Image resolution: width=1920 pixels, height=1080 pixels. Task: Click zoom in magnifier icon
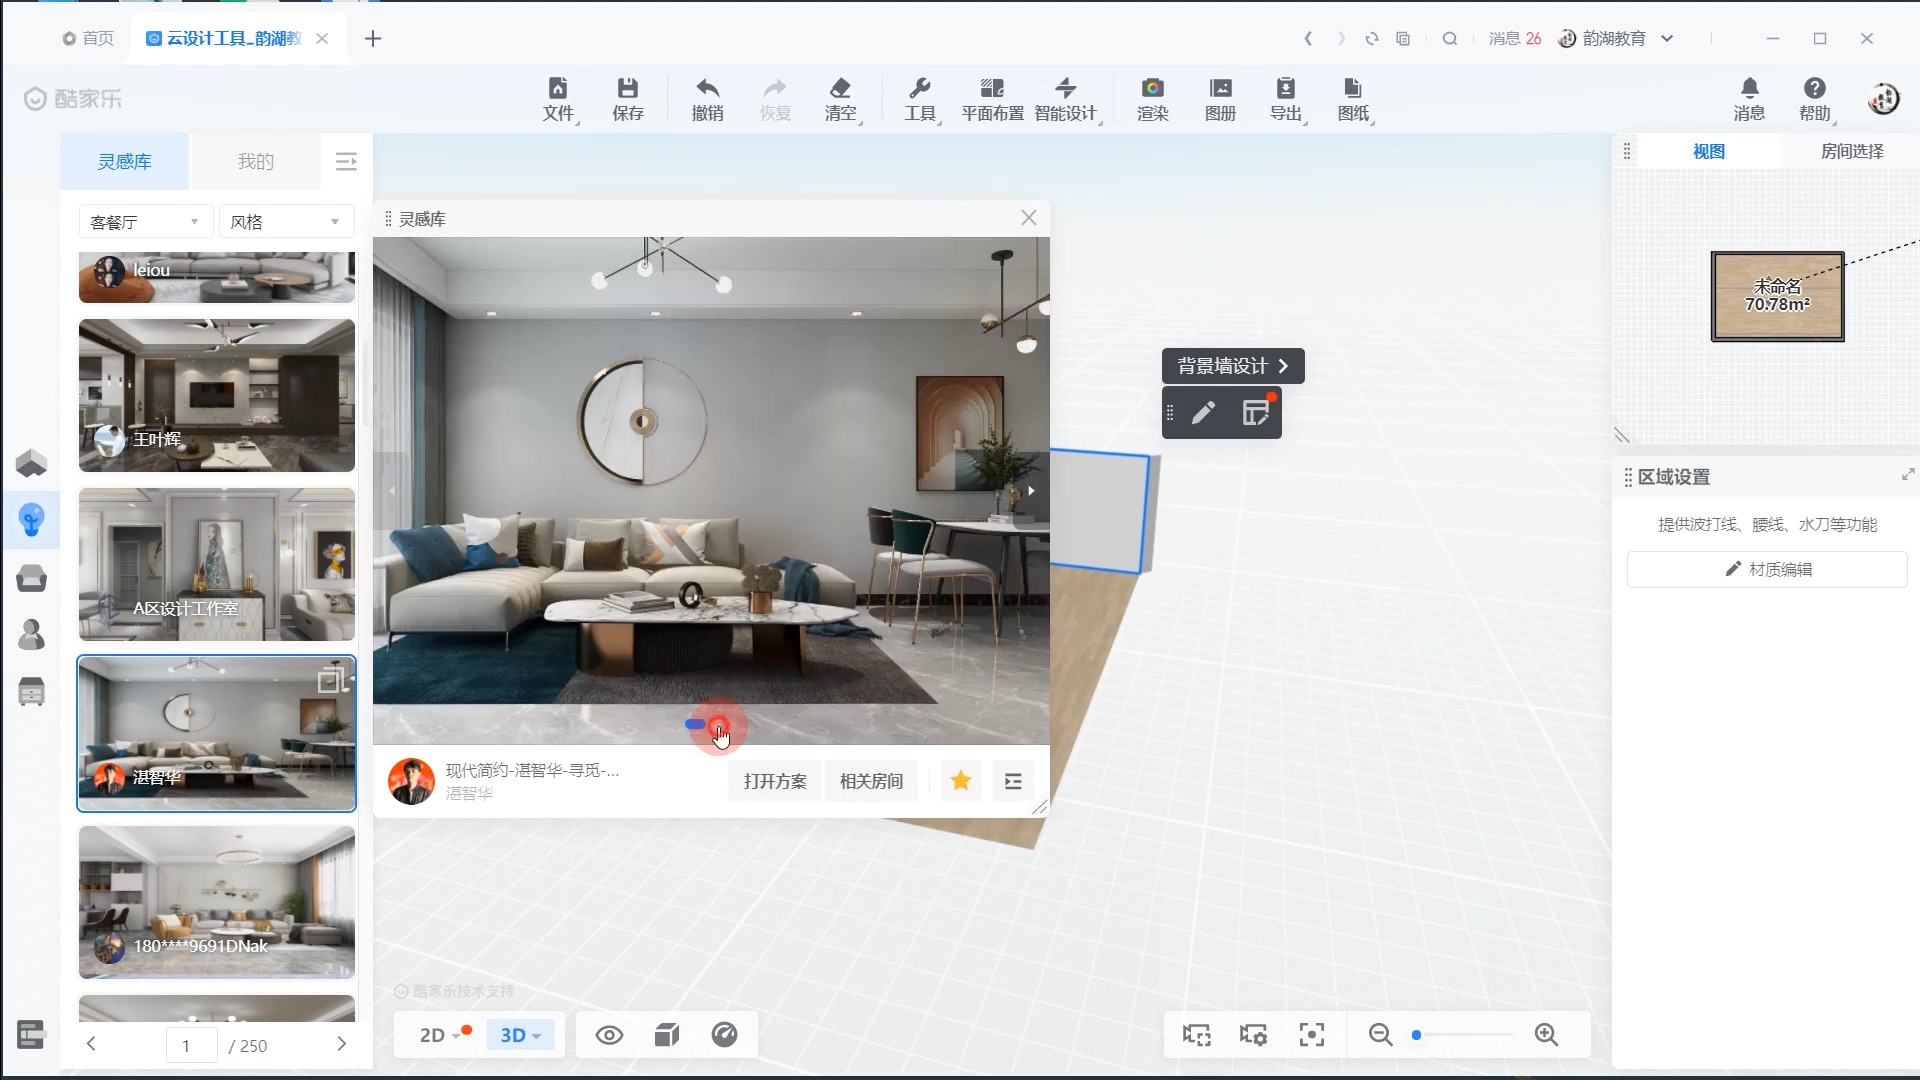(x=1547, y=1035)
